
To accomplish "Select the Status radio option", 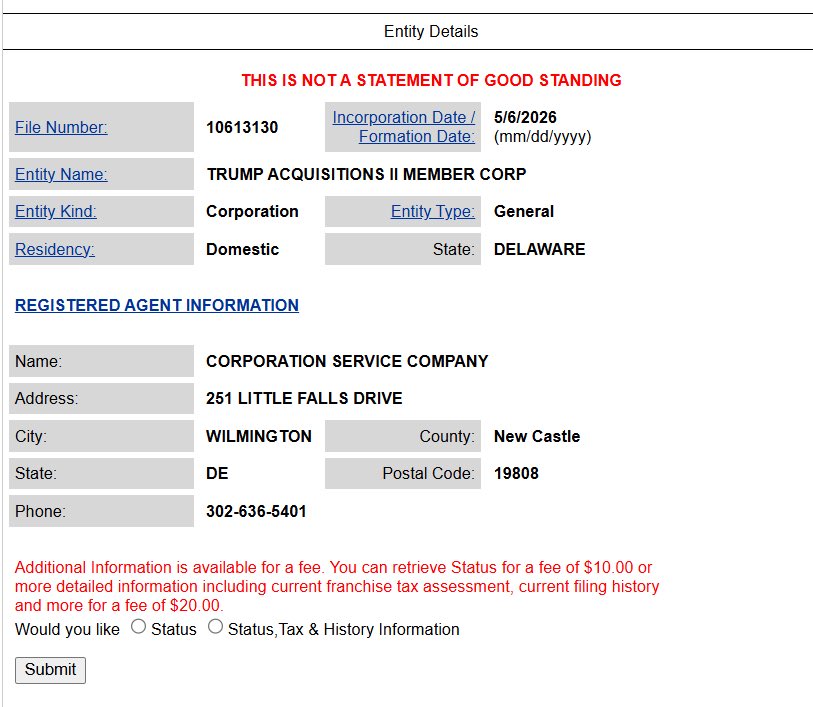I will point(138,627).
